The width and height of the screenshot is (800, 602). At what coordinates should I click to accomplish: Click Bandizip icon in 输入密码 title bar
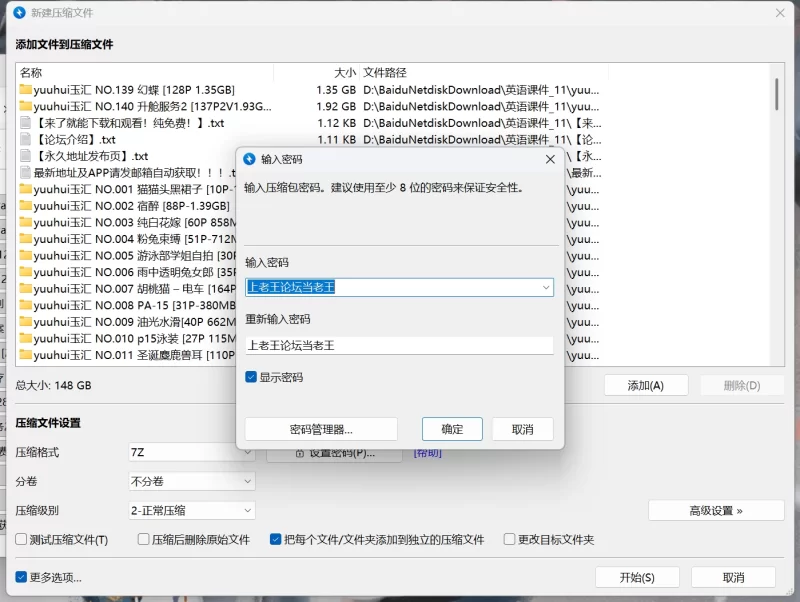[250, 159]
